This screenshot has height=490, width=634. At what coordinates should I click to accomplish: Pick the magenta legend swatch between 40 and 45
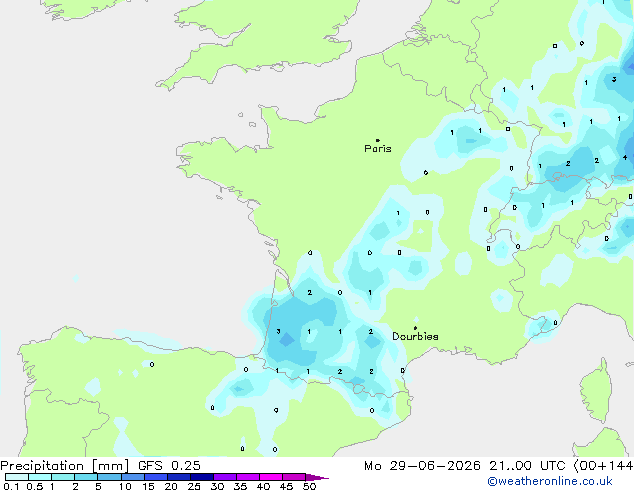pos(271,477)
